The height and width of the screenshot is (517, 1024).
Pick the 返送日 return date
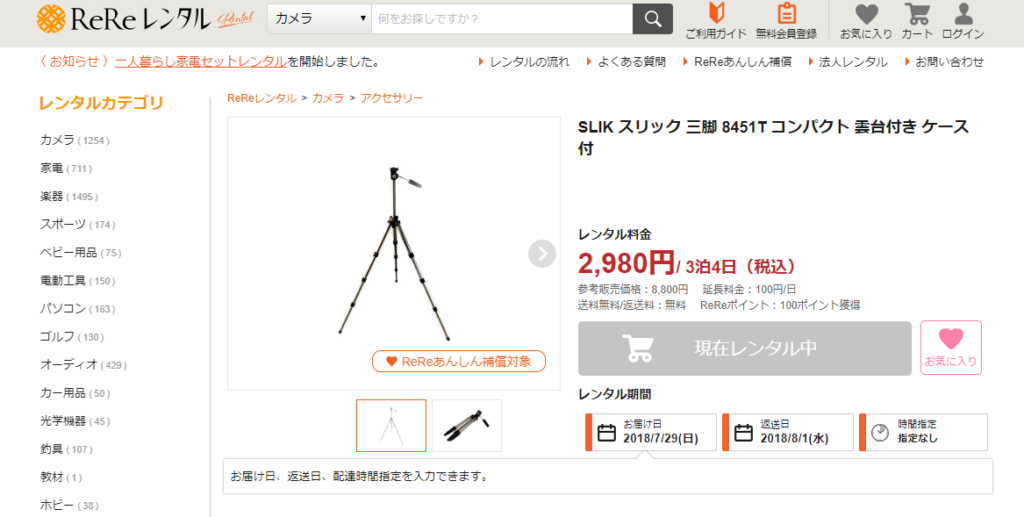coord(788,432)
